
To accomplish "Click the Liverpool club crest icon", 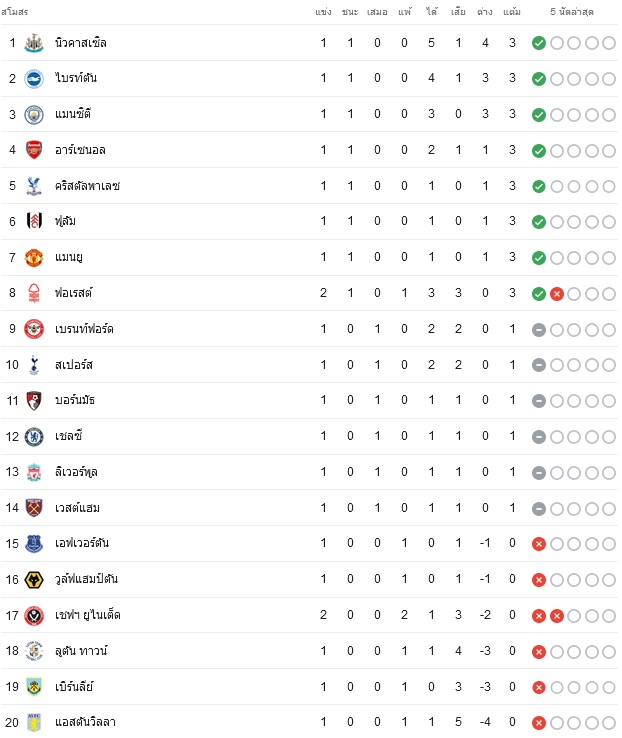I will pos(34,473).
